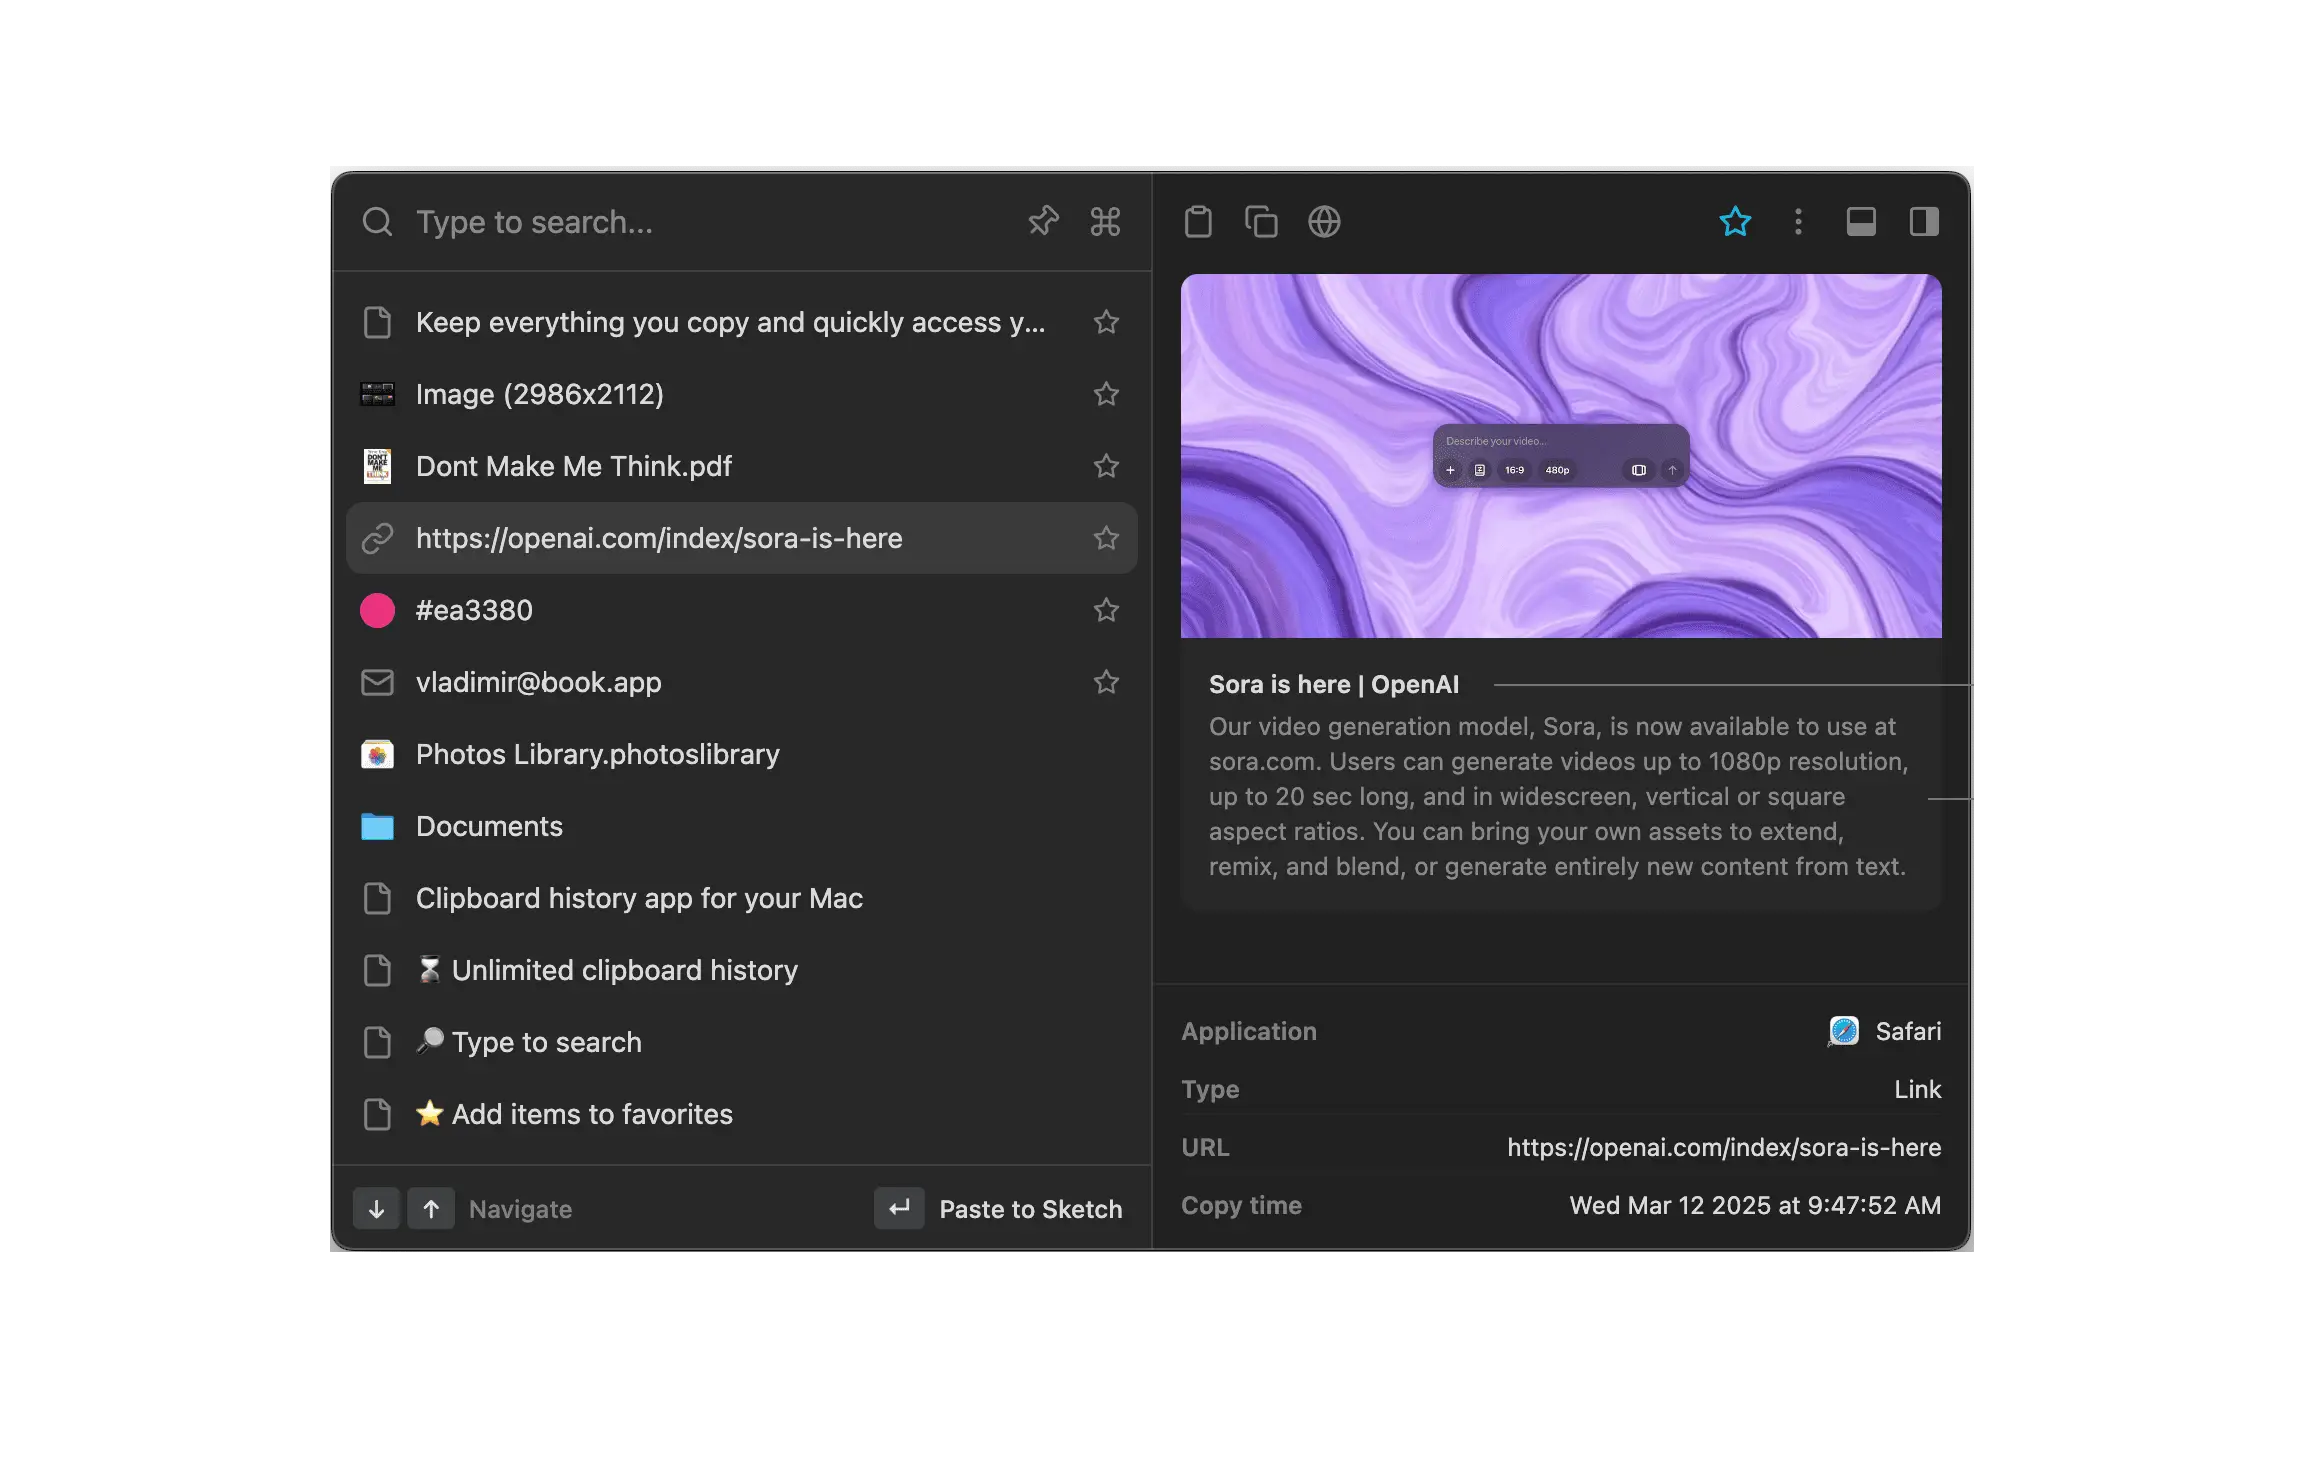Screen dimensions: 2306x1460
Task: Click the navigate up arrow control
Action: click(x=431, y=1208)
